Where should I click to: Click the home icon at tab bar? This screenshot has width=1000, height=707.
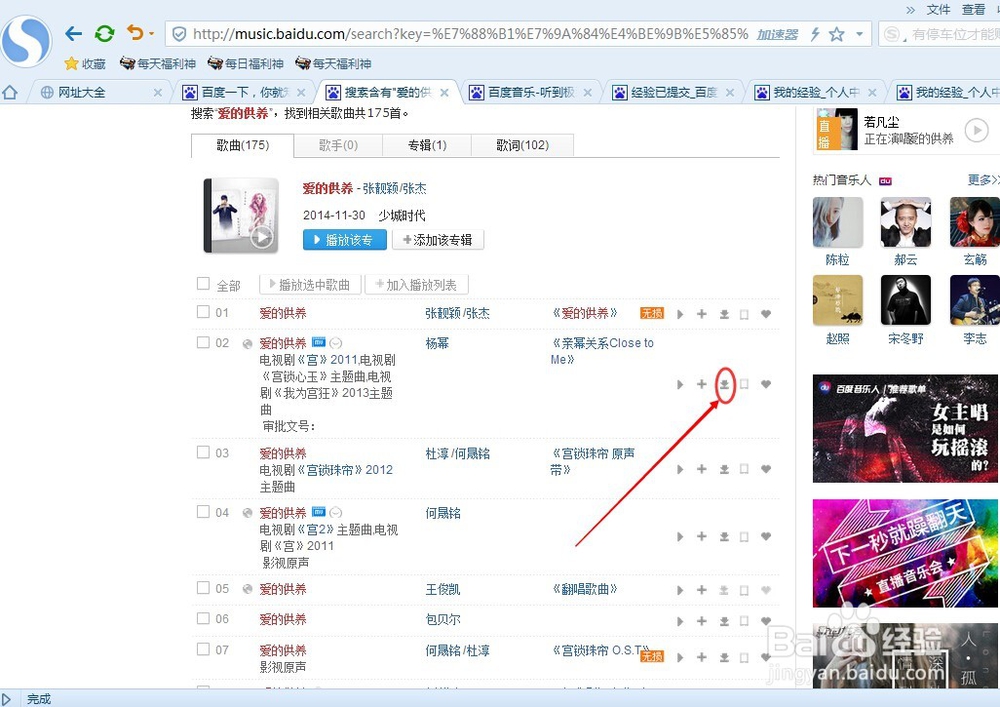point(10,92)
